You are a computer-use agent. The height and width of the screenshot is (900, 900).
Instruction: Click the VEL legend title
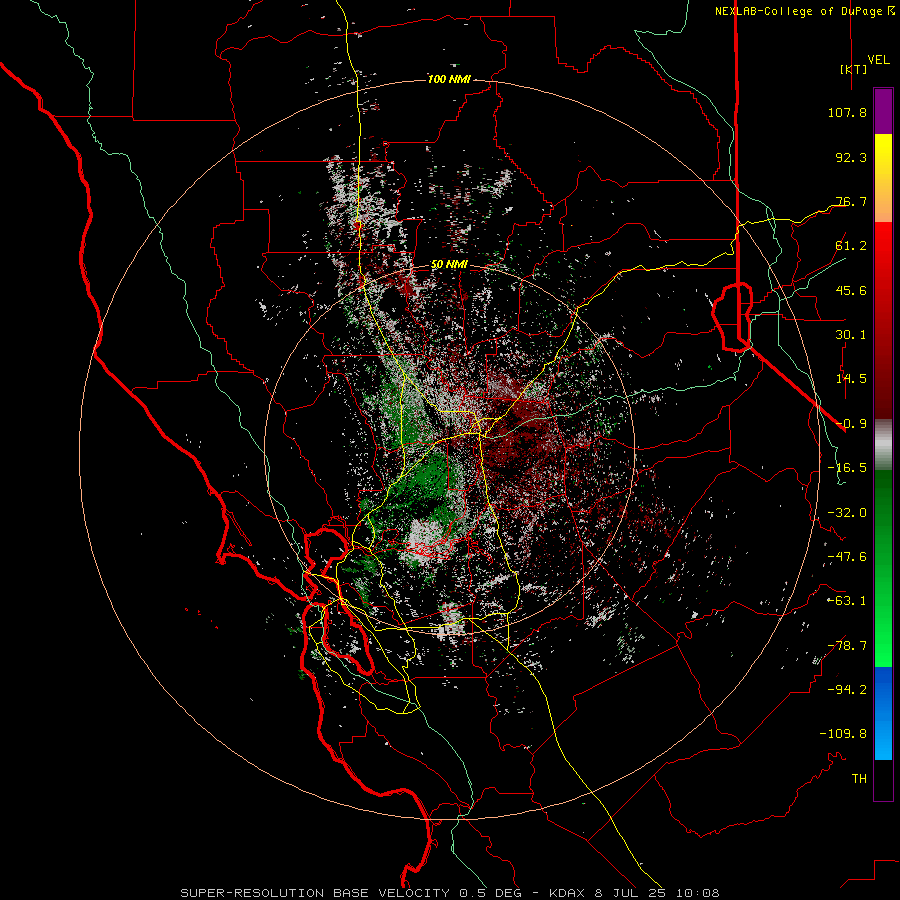878,60
